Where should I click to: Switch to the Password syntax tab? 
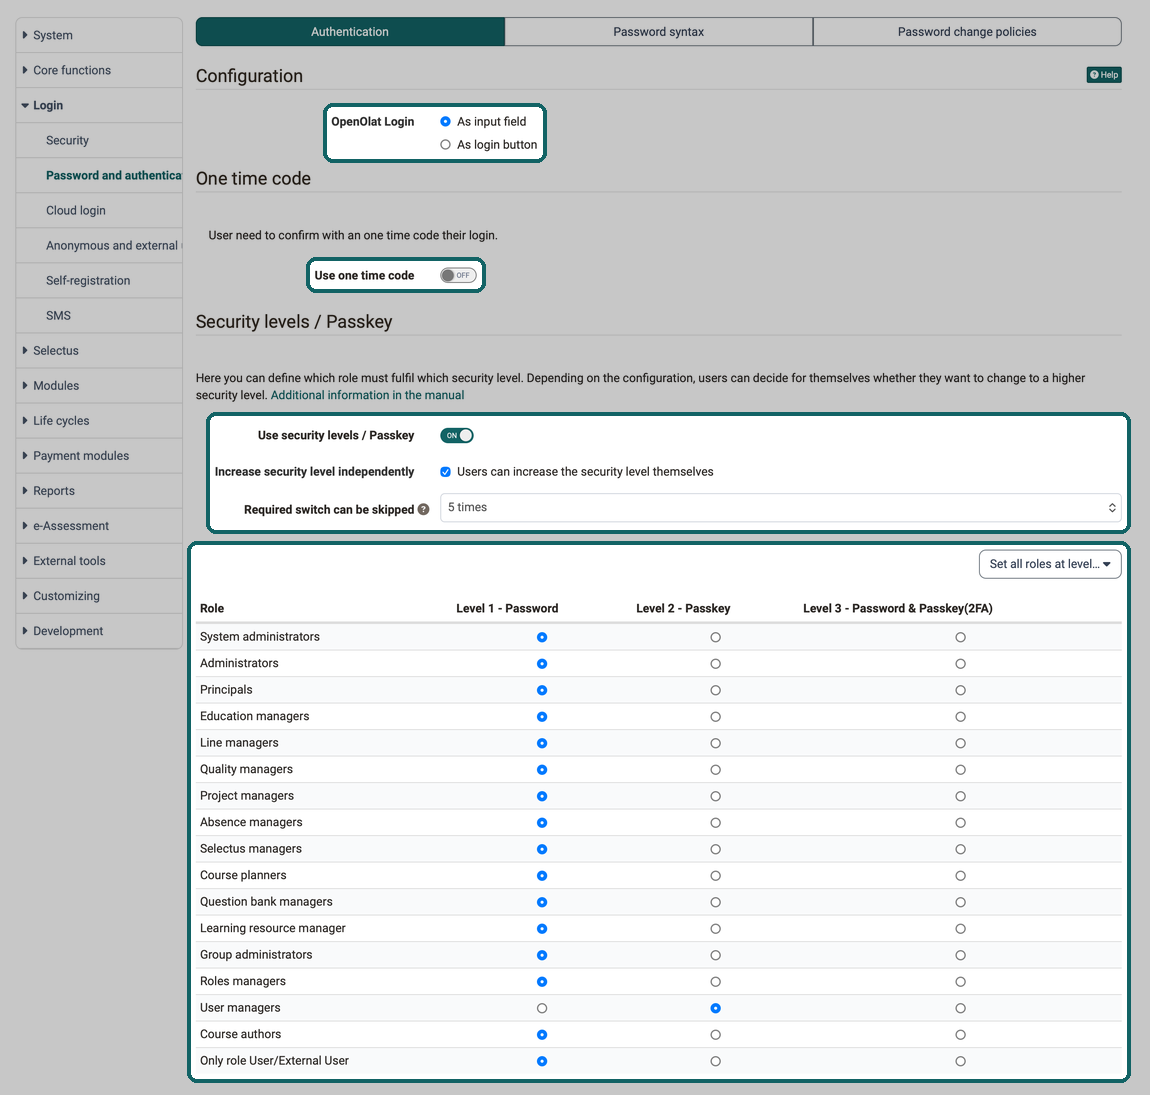[x=659, y=32]
